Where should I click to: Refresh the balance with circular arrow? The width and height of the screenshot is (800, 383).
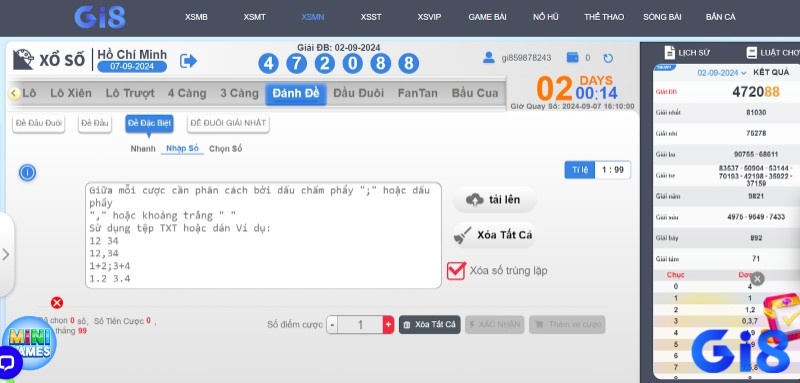click(x=608, y=58)
